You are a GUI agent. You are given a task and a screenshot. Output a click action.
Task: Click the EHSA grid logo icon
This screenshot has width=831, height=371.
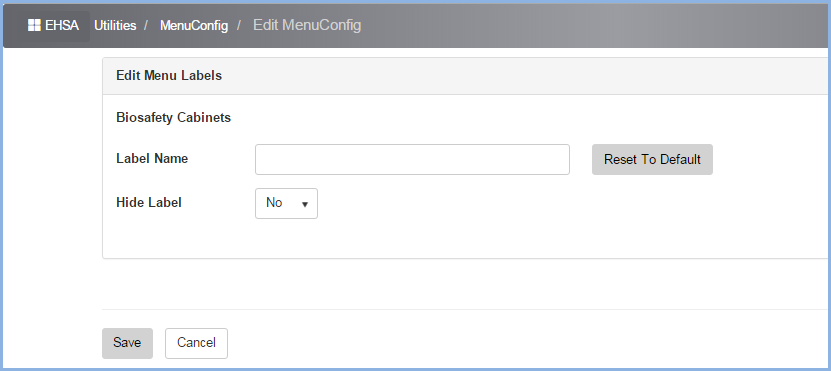(34, 25)
